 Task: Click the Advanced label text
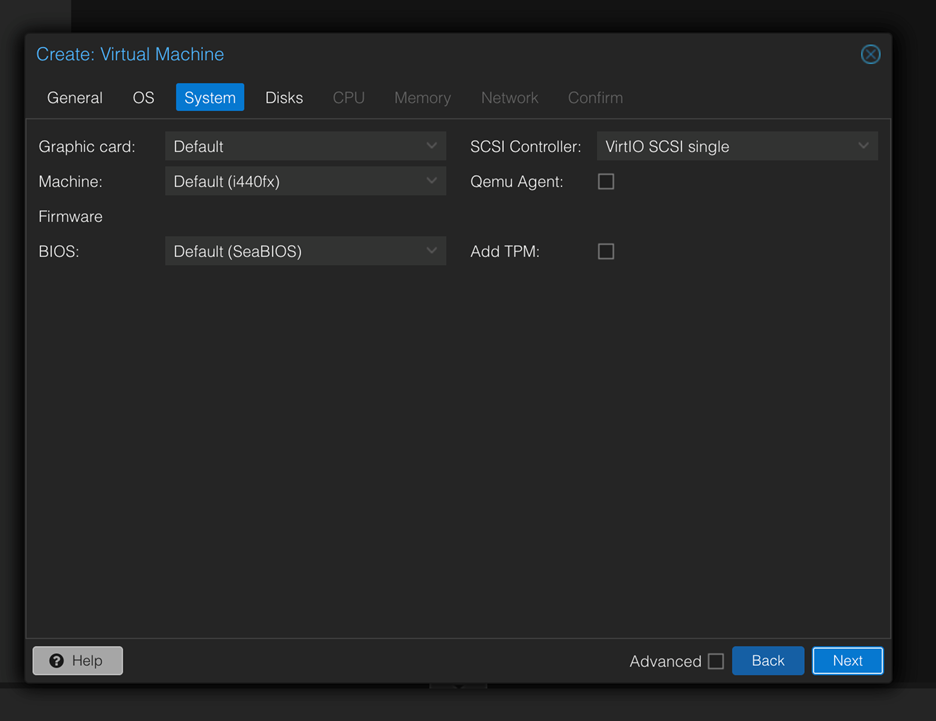(666, 661)
